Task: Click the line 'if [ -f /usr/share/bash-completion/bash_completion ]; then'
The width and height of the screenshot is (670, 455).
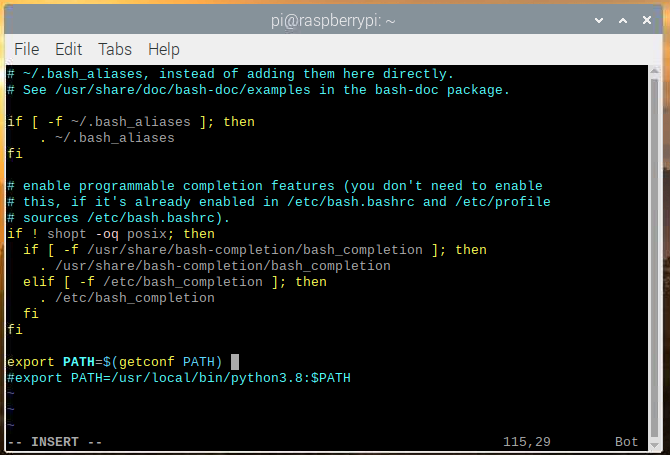Action: (x=255, y=250)
